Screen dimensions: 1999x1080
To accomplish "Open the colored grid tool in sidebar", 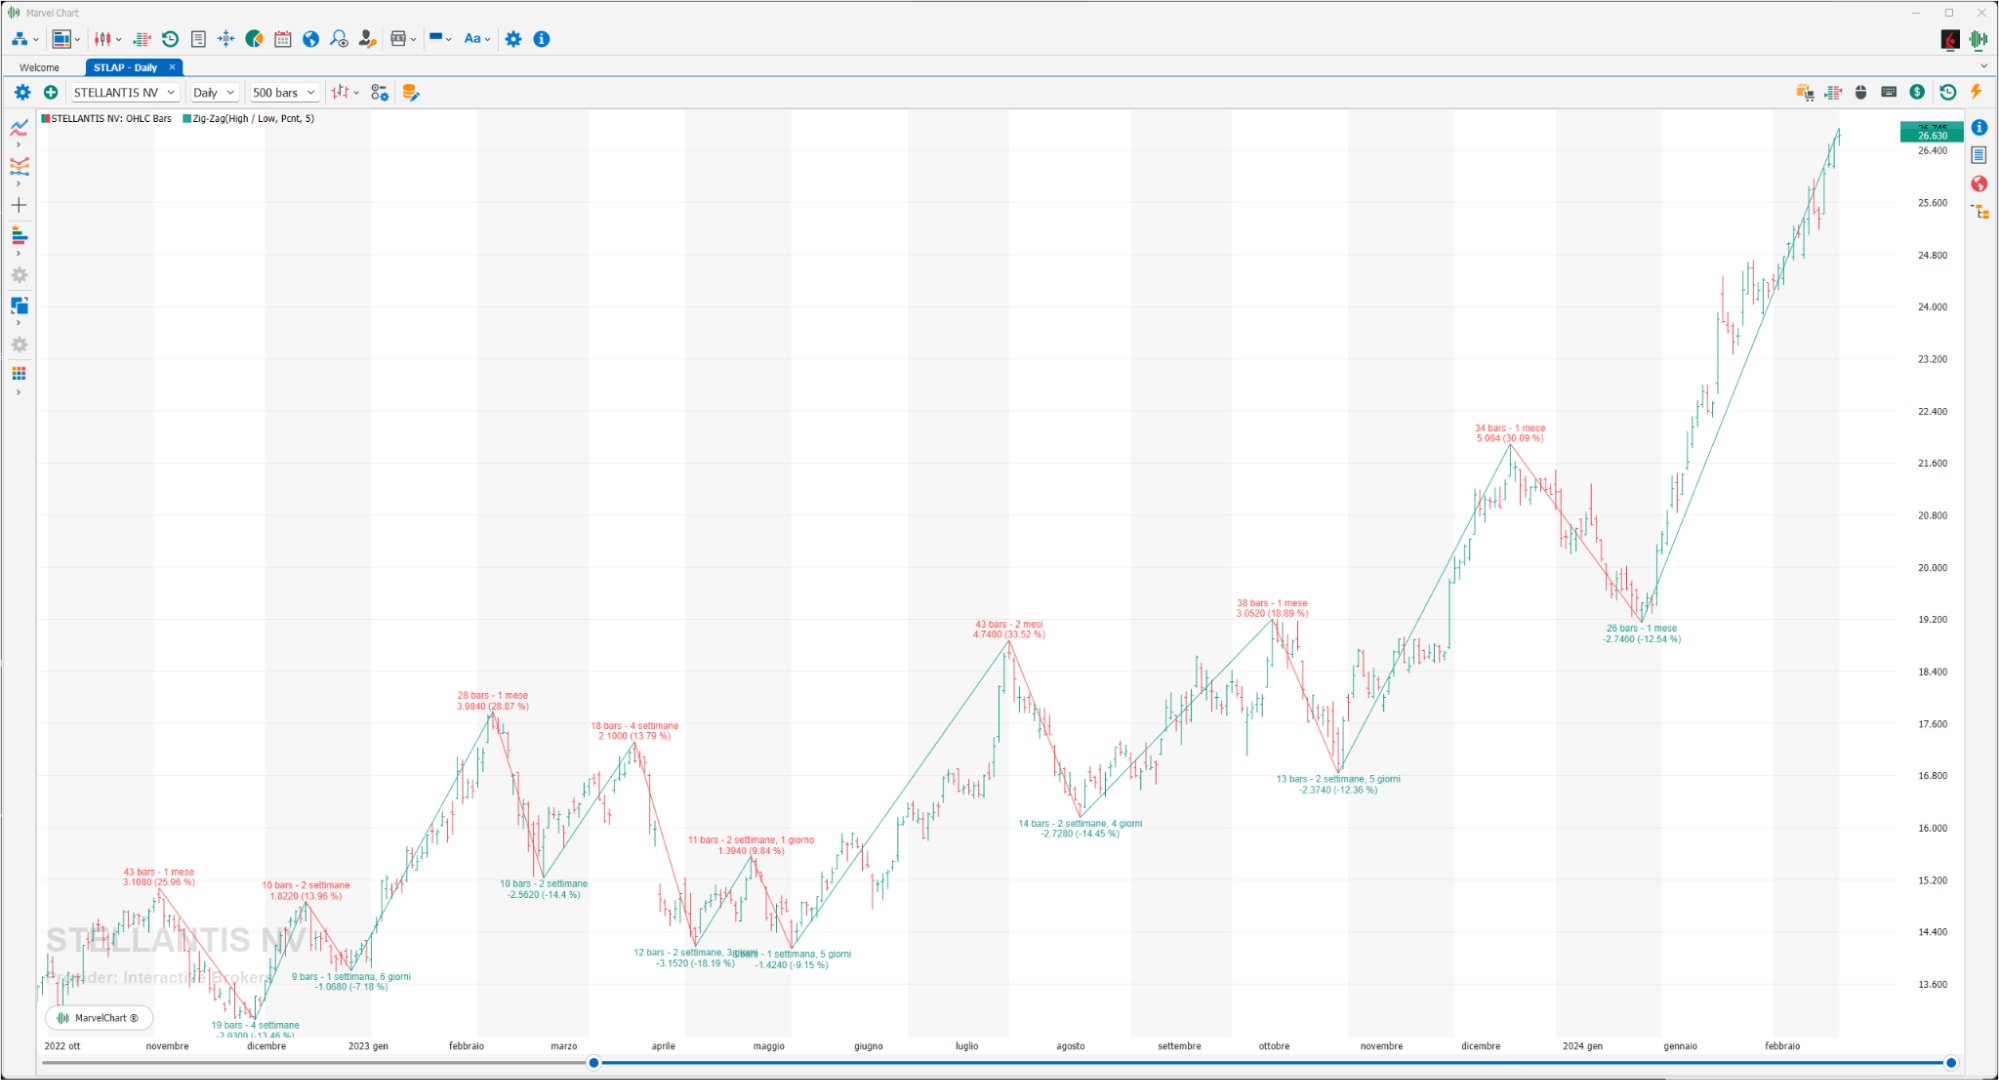I will pyautogui.click(x=19, y=374).
